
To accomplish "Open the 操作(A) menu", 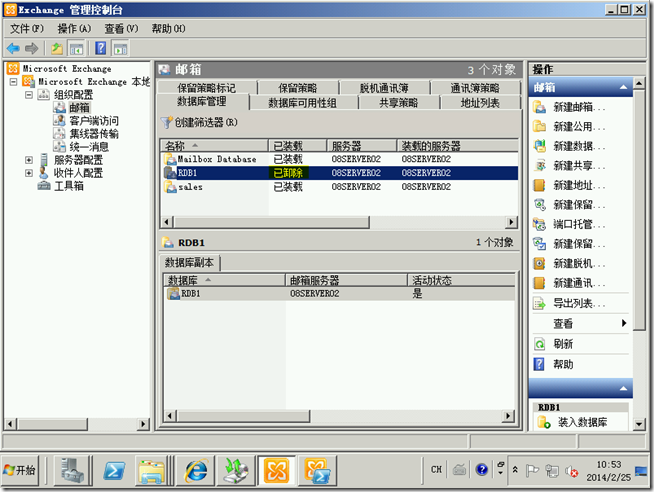I will 74,29.
